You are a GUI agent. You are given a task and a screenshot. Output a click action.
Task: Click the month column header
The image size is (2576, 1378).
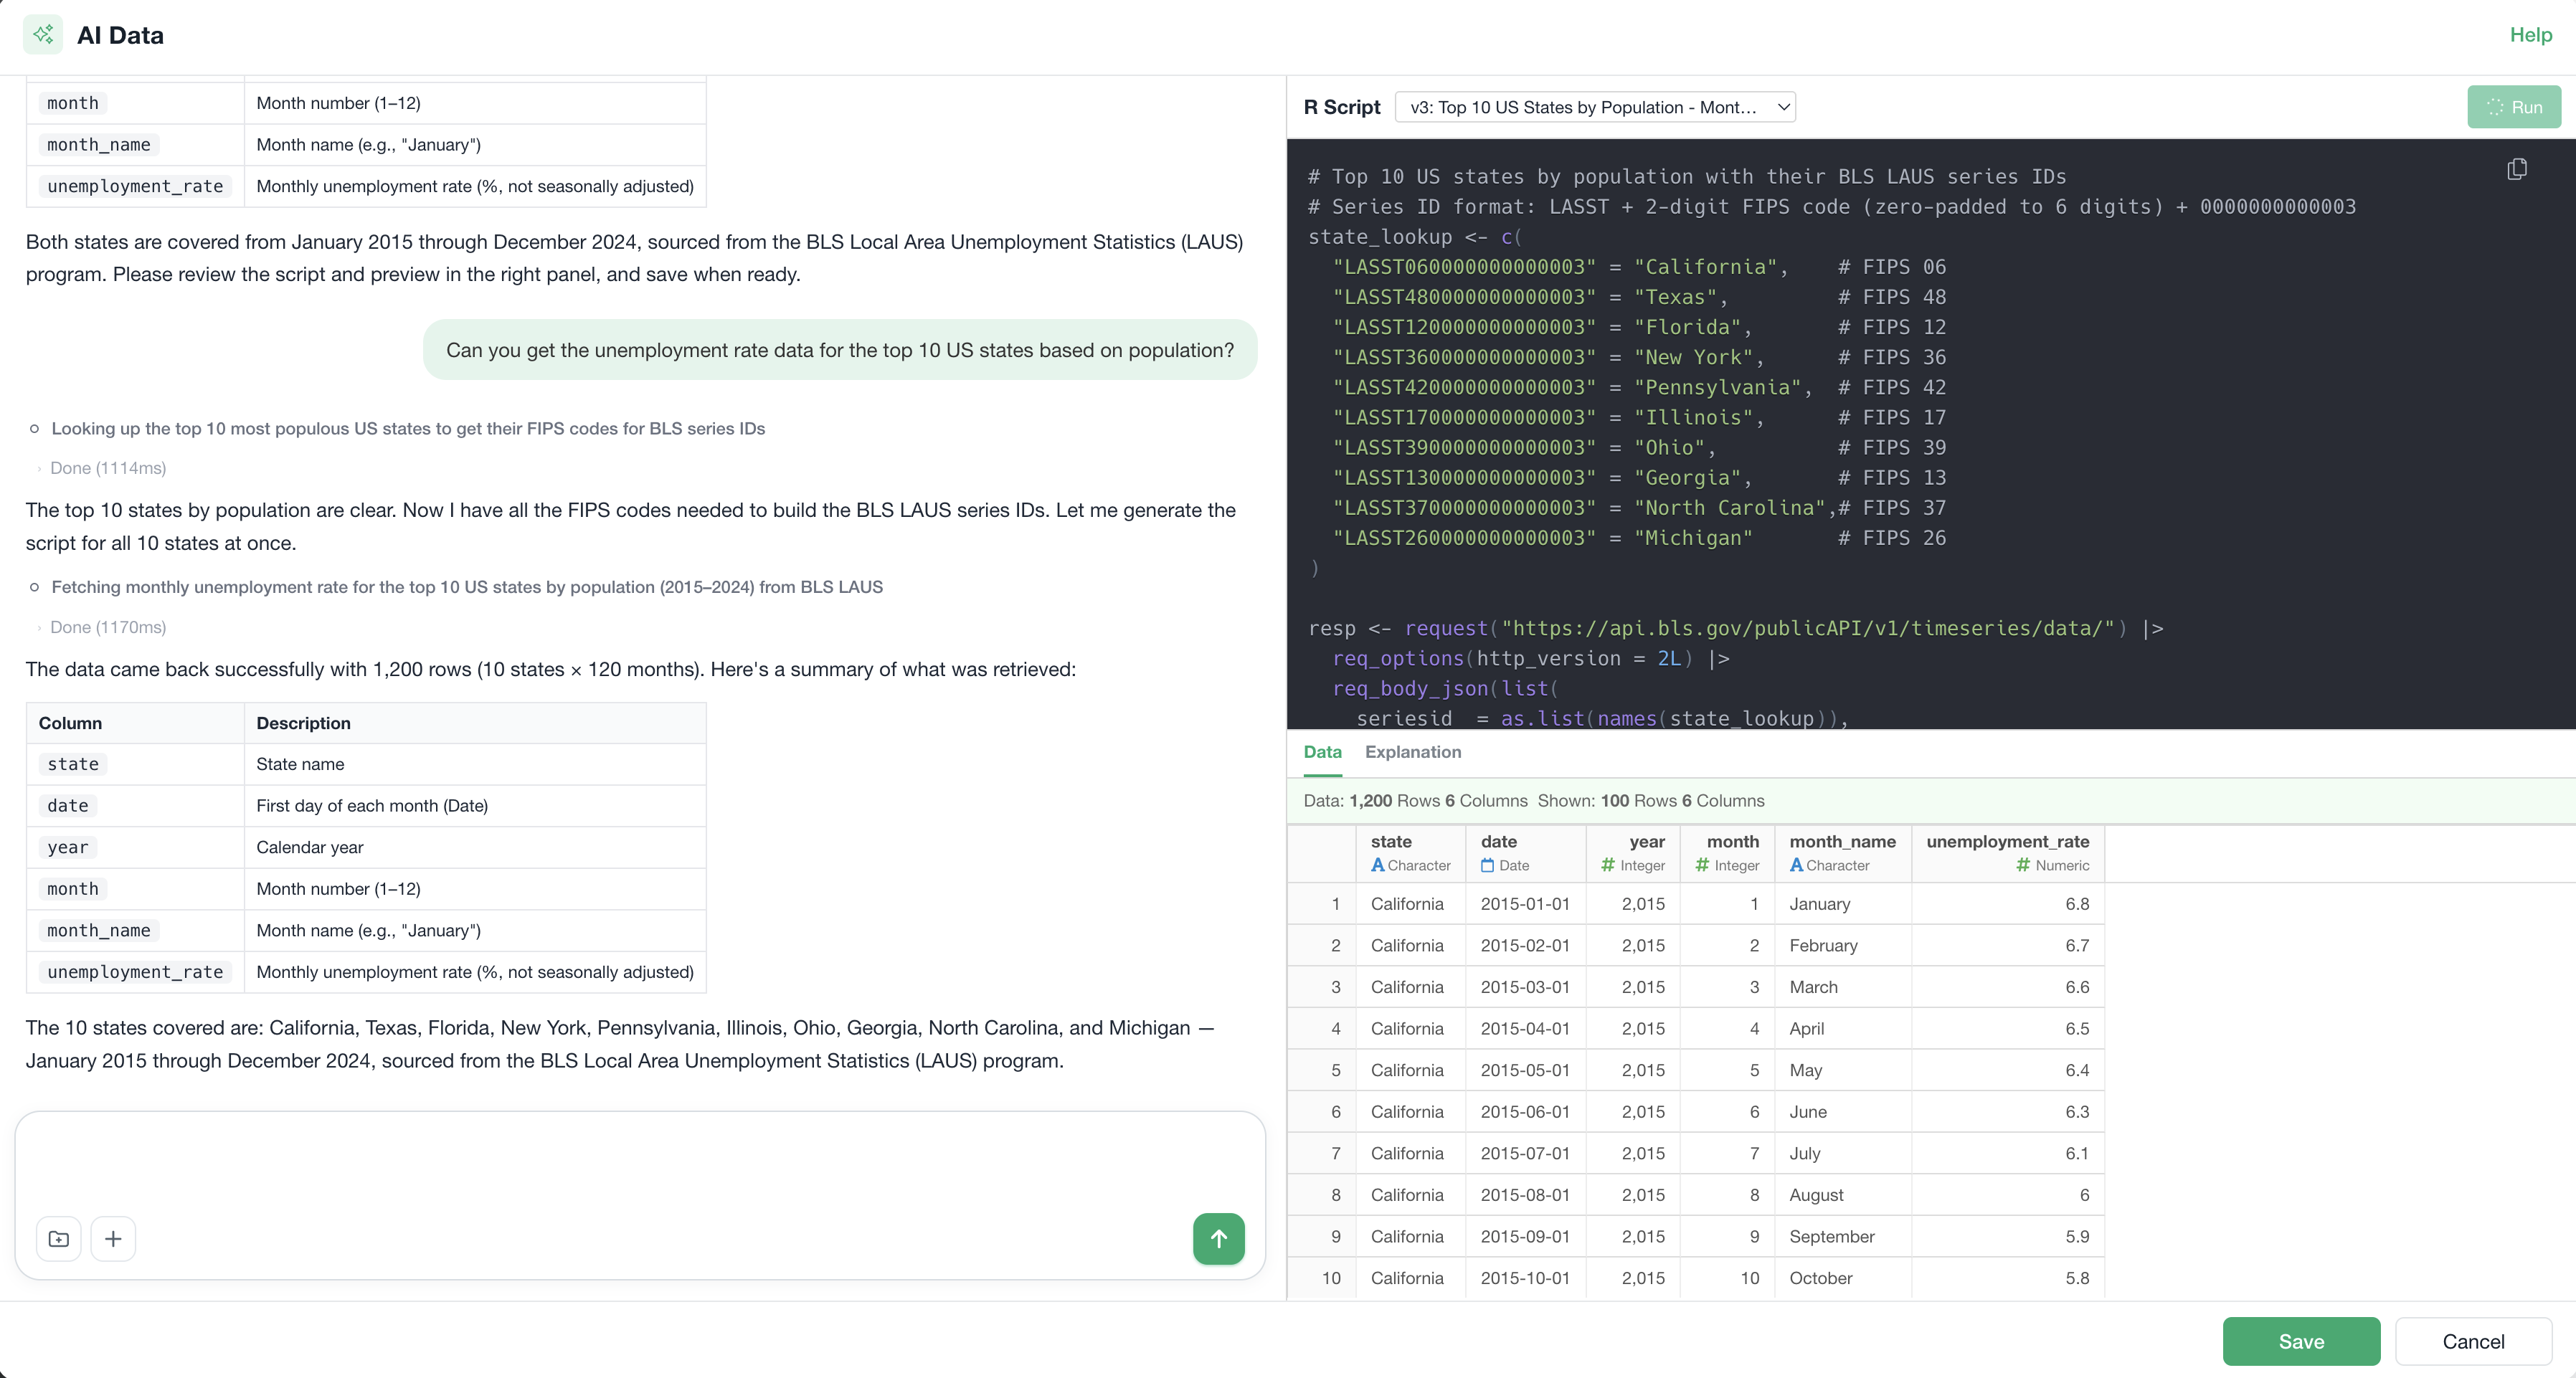[1727, 853]
